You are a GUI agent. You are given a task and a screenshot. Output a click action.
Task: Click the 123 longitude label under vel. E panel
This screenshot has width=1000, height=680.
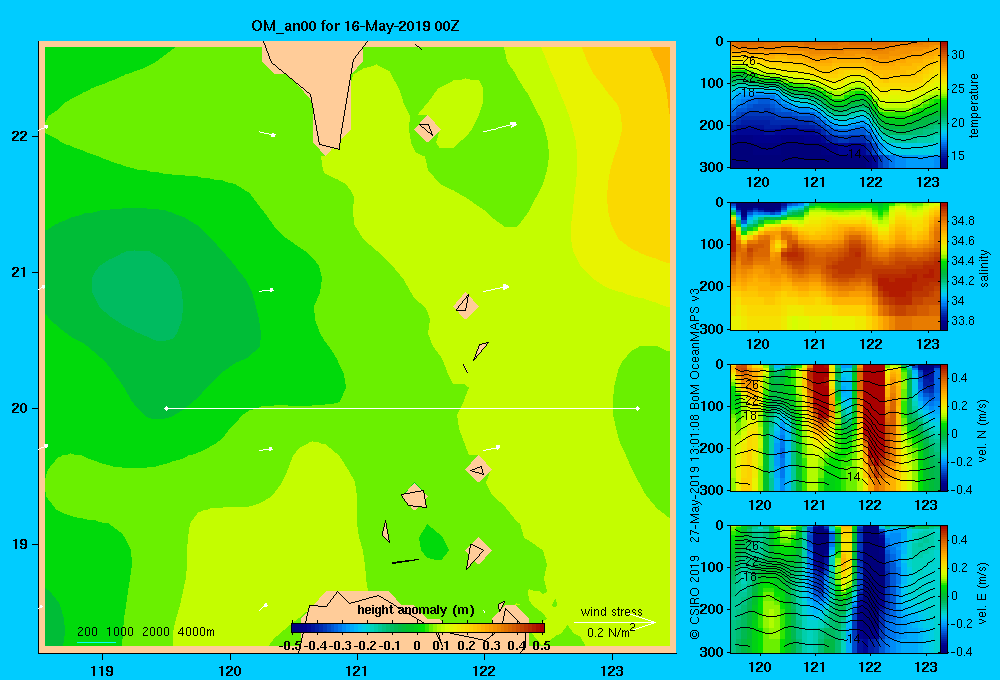coord(926,667)
